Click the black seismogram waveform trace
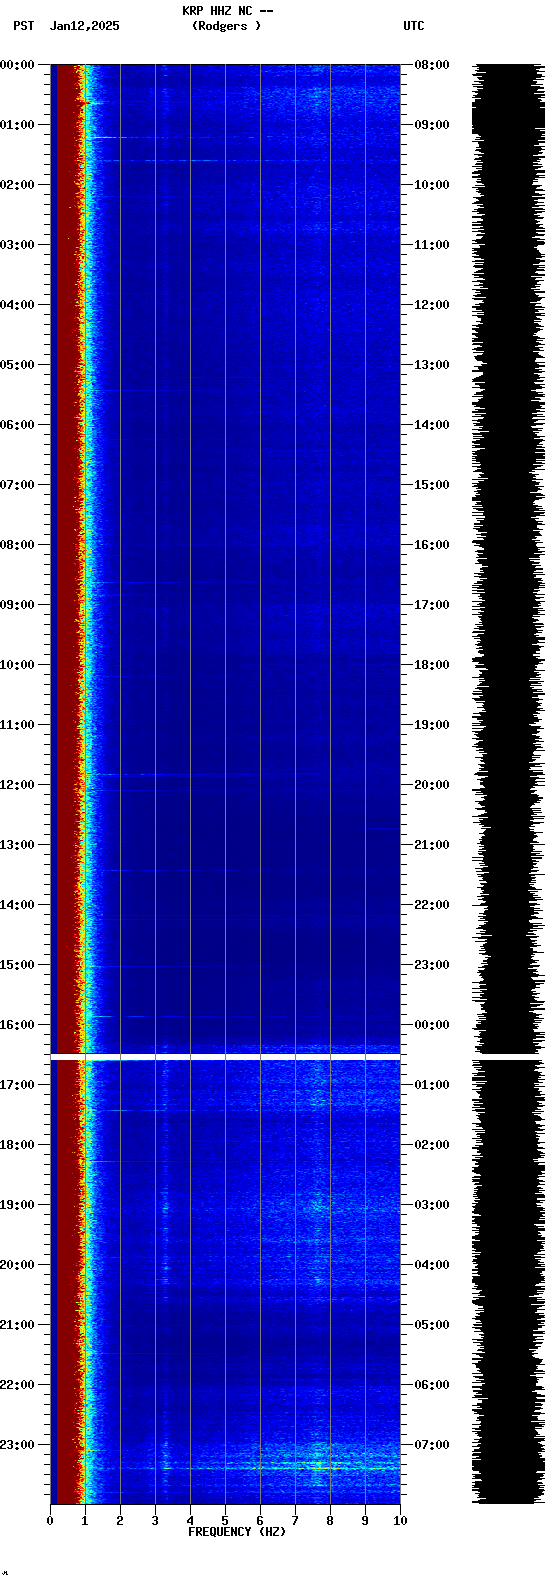 [508, 783]
